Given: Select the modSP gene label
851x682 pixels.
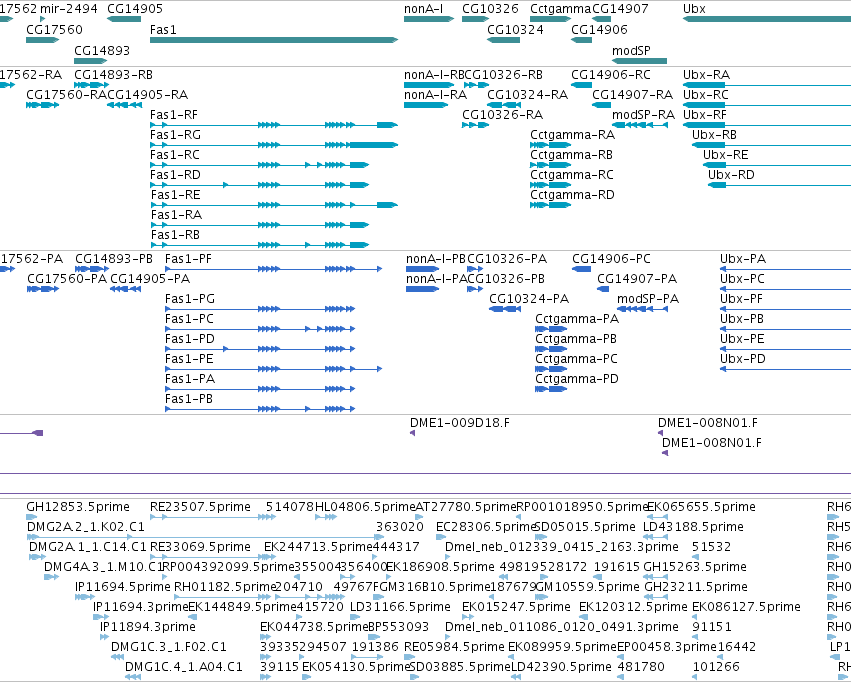Looking at the screenshot, I should point(631,50).
